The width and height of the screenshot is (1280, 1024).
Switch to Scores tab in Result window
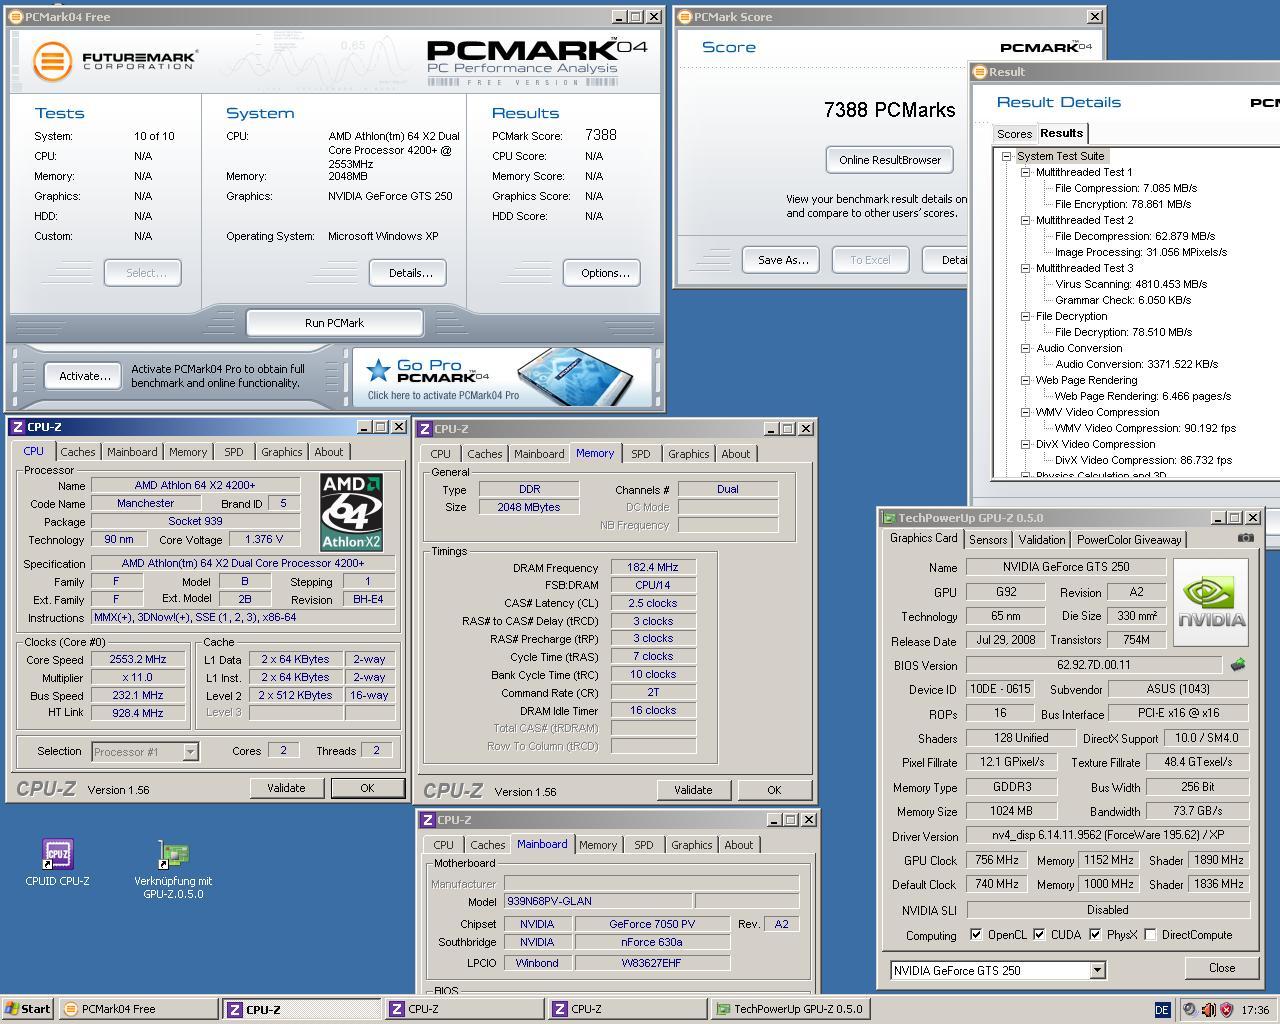click(x=1014, y=134)
